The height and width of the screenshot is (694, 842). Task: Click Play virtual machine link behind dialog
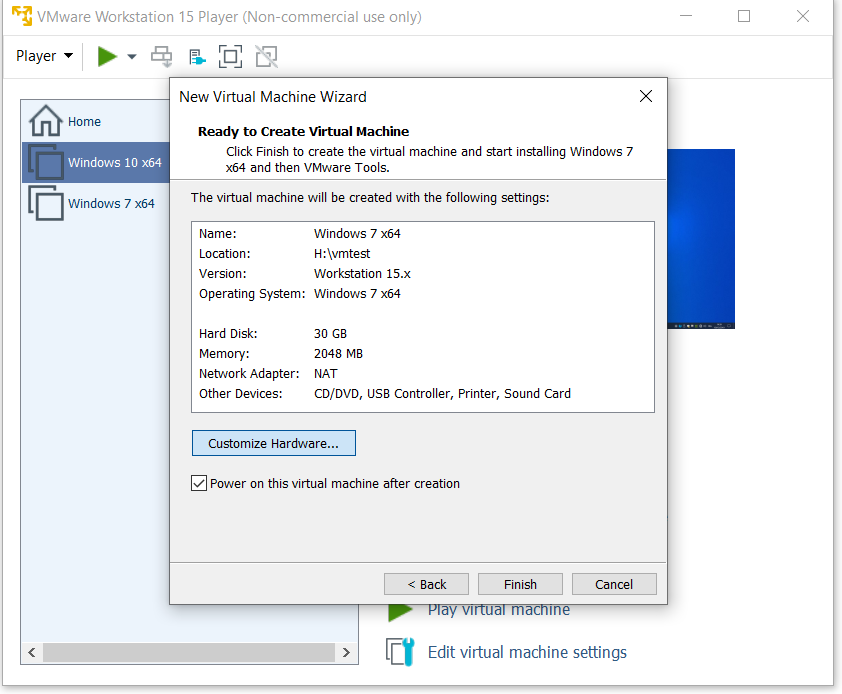(498, 610)
